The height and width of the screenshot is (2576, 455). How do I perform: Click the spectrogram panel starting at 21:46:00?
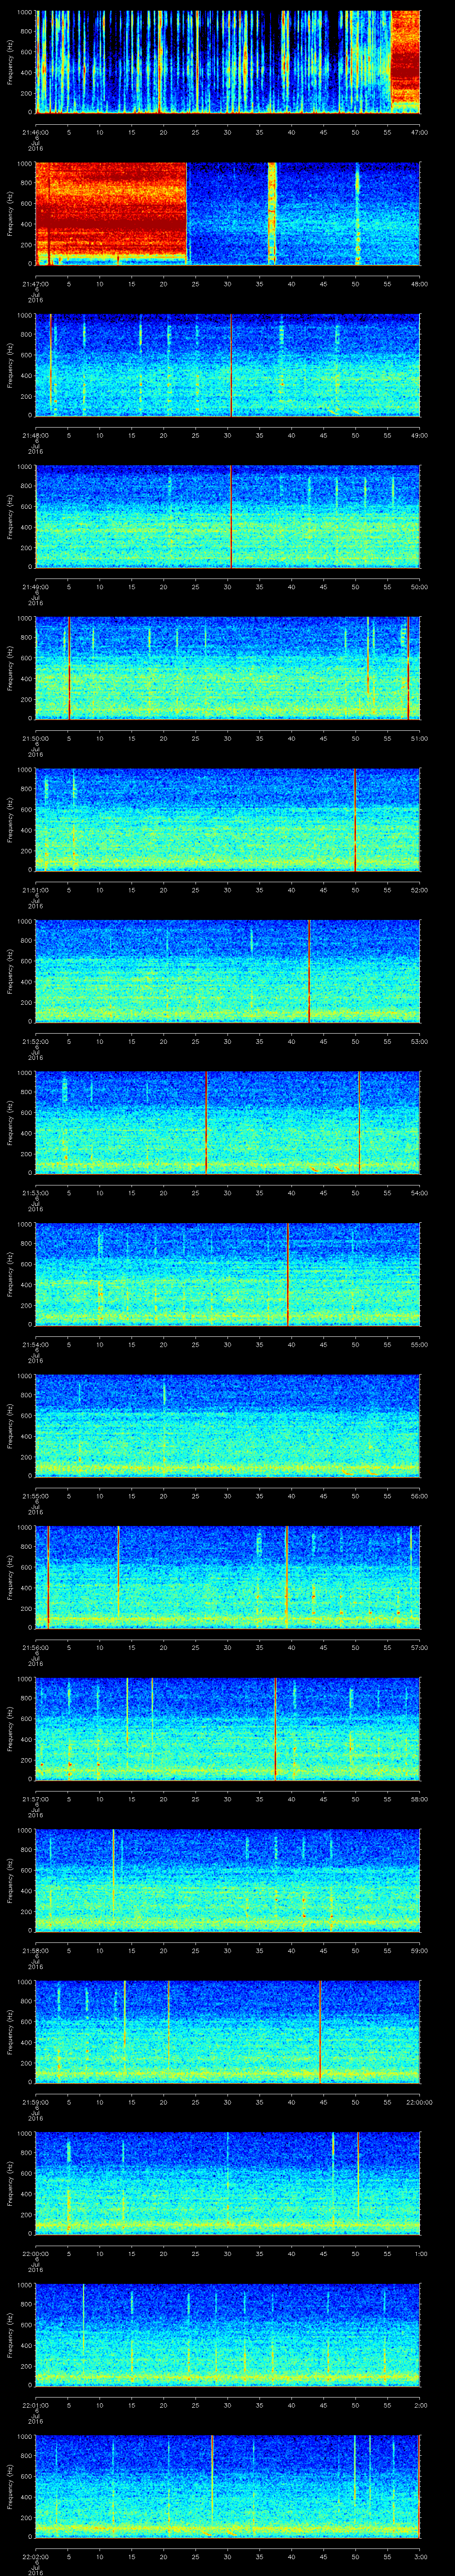point(228,62)
